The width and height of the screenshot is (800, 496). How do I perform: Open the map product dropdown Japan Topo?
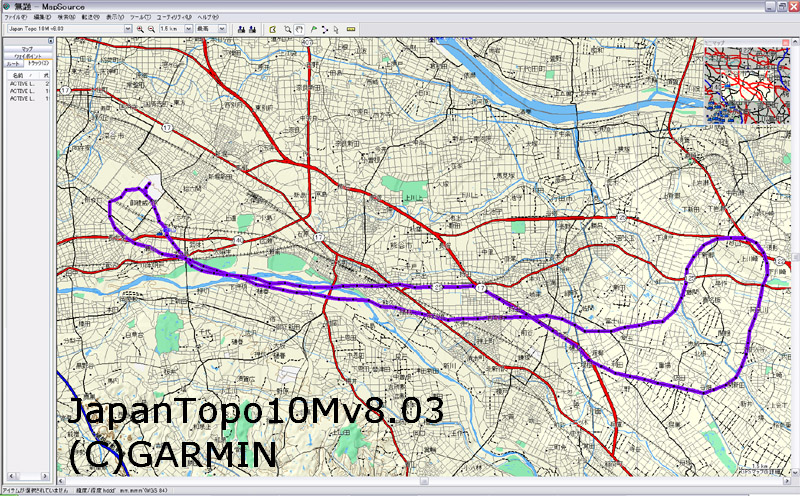[x=128, y=29]
